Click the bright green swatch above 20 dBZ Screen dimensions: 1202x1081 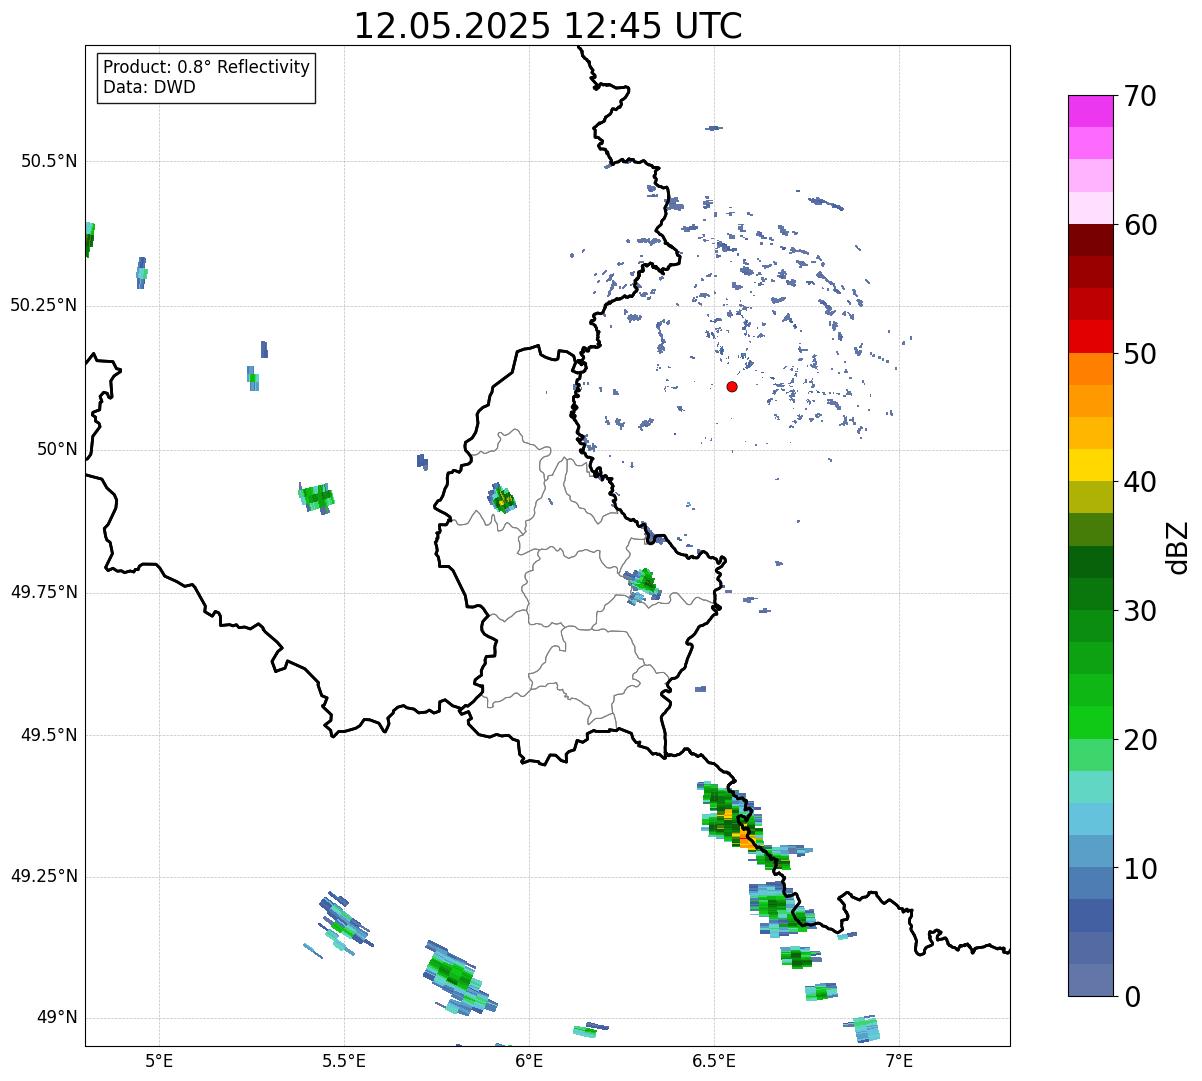[x=1090, y=723]
